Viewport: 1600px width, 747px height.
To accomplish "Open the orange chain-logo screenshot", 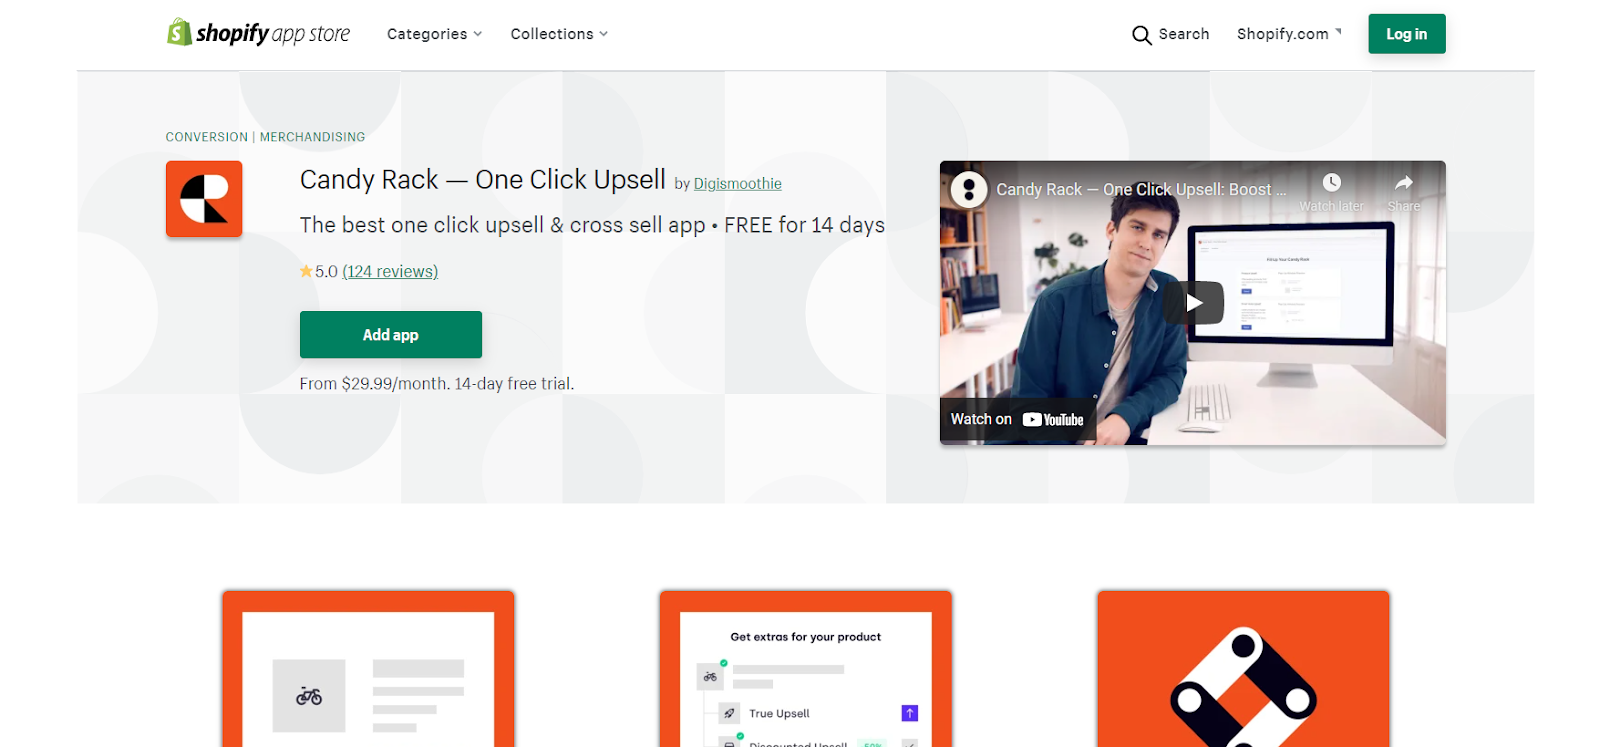I will pos(1243,669).
